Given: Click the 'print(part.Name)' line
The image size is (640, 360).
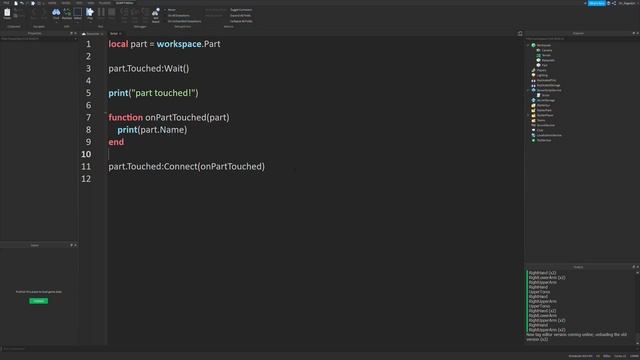Looking at the screenshot, I should (152, 130).
